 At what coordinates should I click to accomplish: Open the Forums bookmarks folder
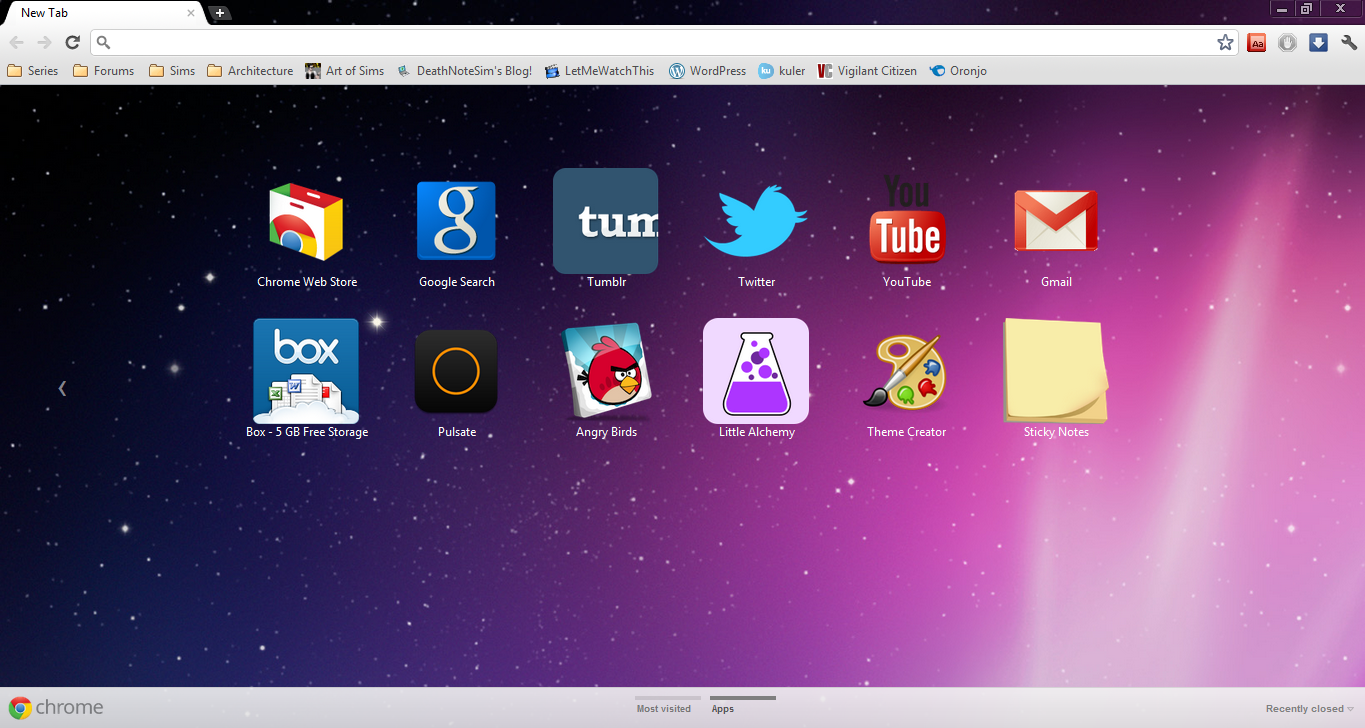pos(103,71)
